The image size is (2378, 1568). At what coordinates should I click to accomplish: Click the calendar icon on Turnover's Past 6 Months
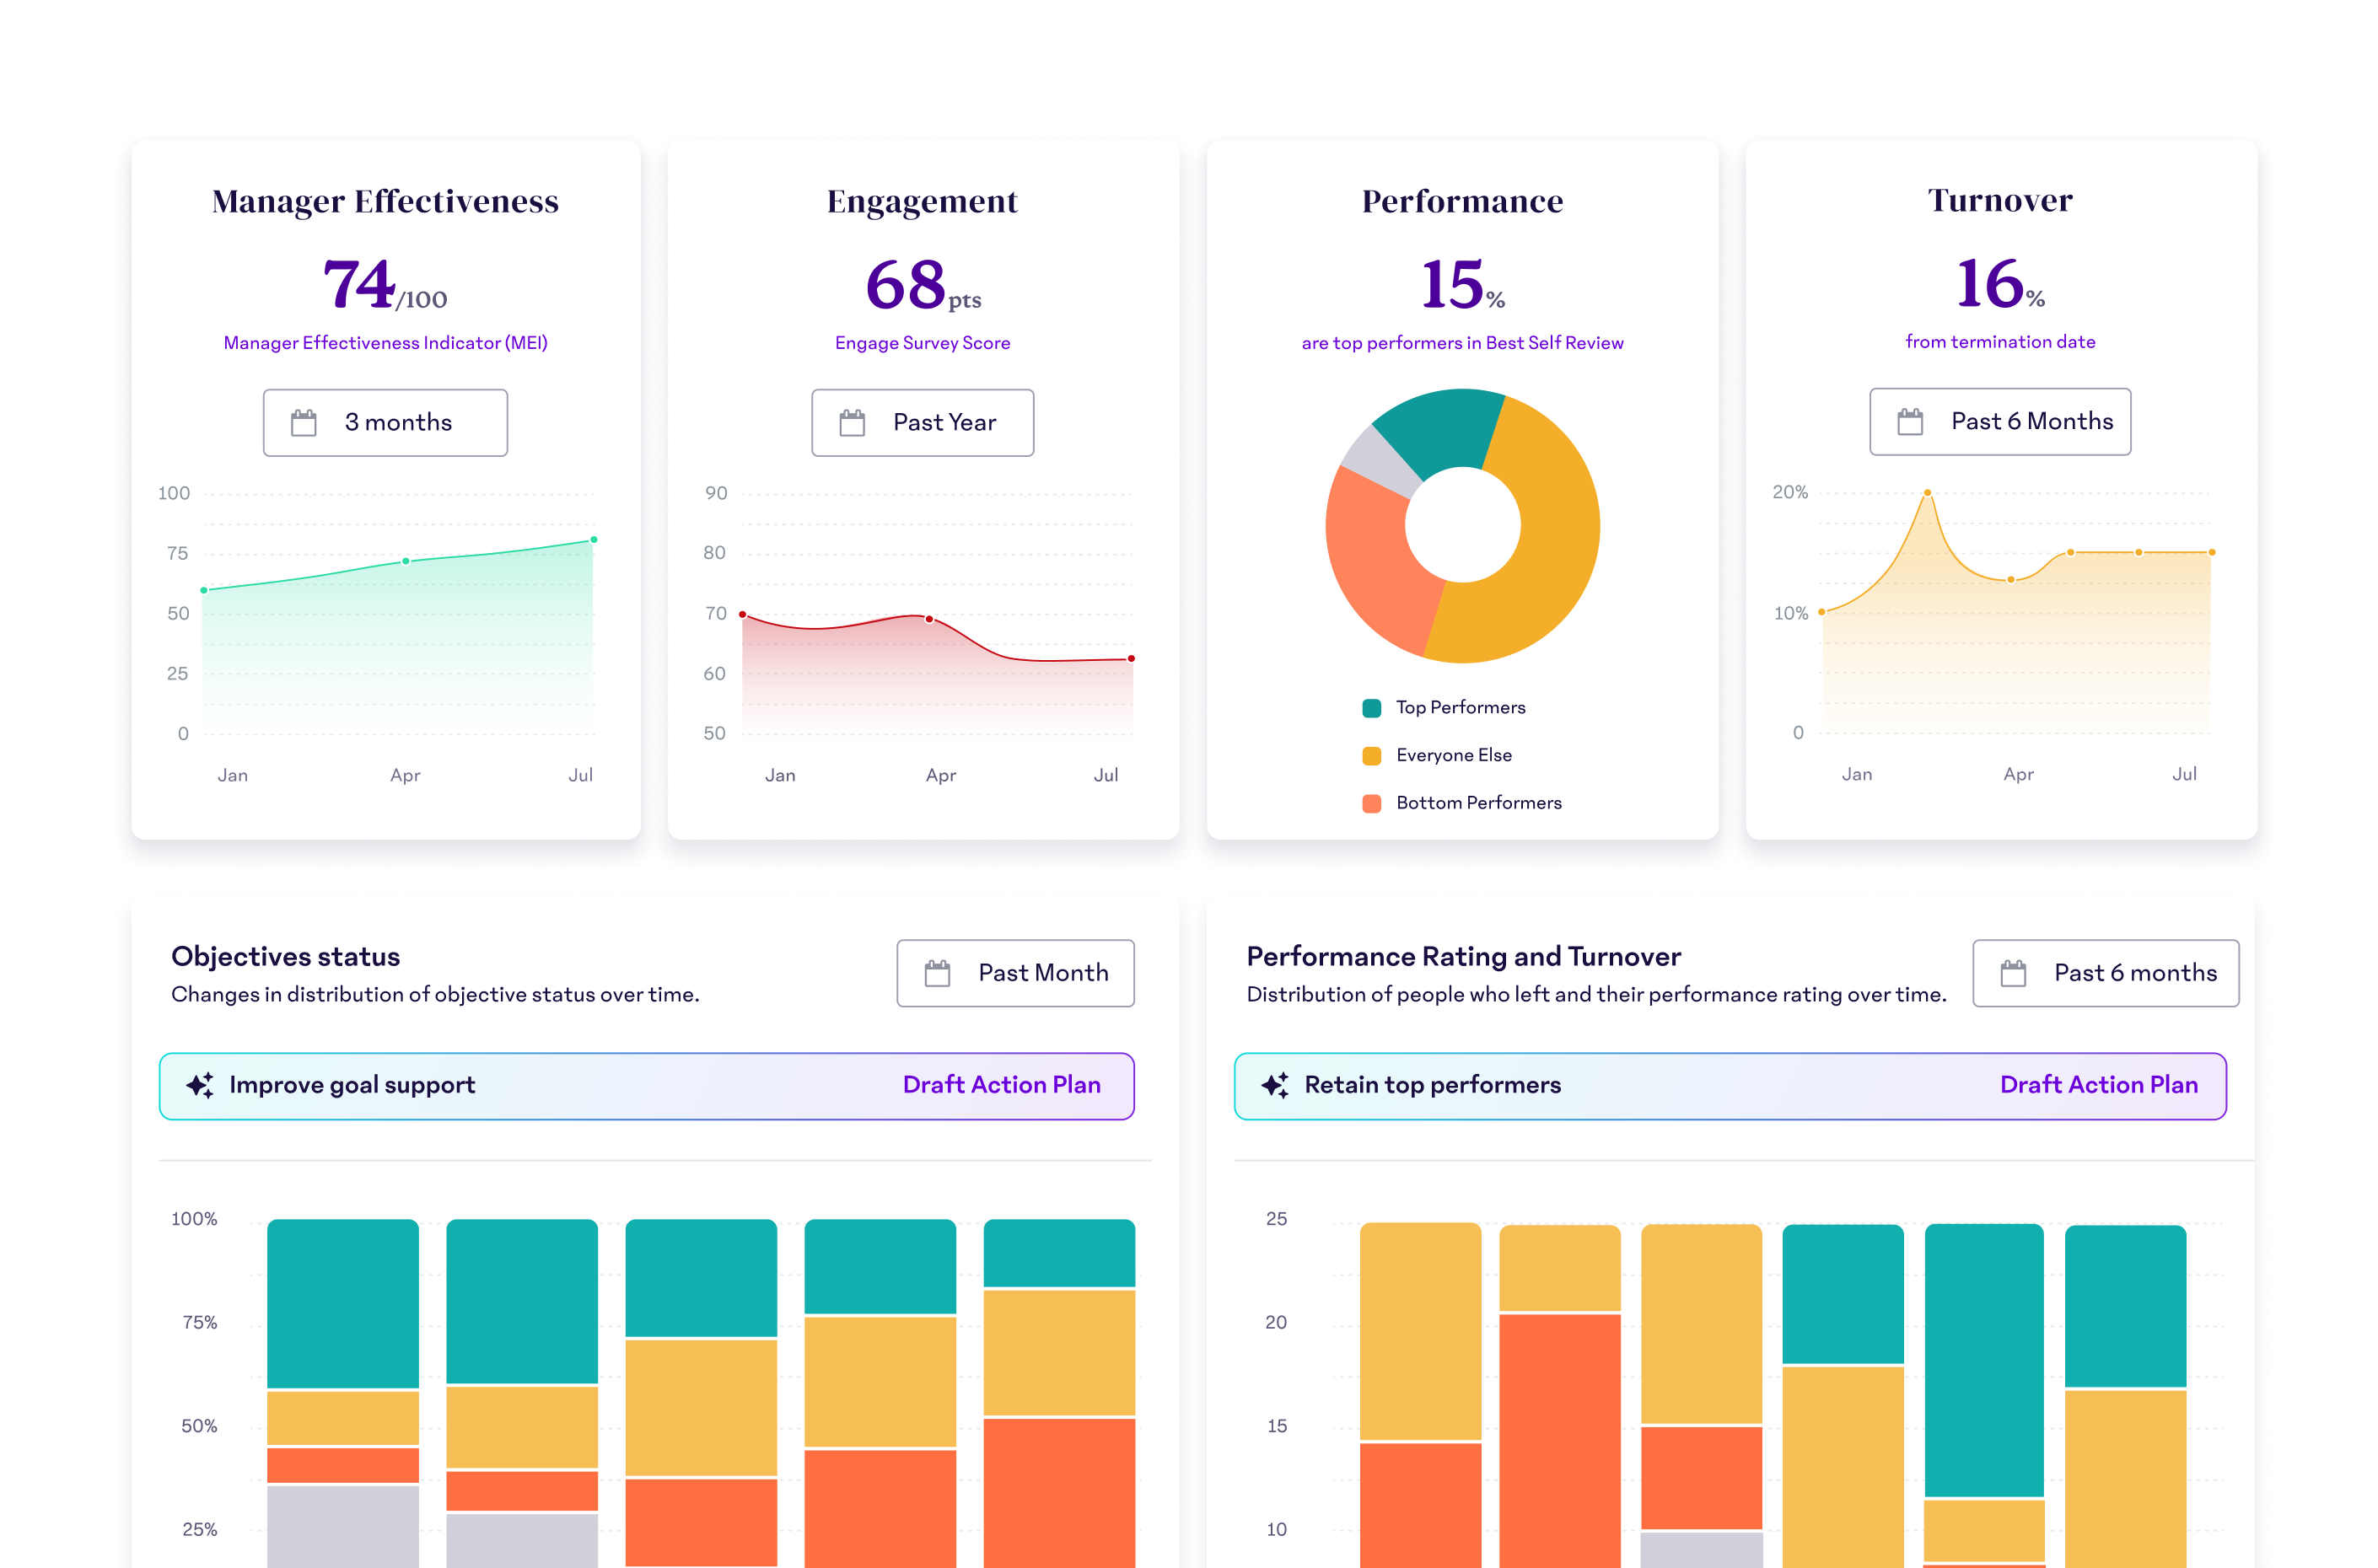[x=1911, y=421]
